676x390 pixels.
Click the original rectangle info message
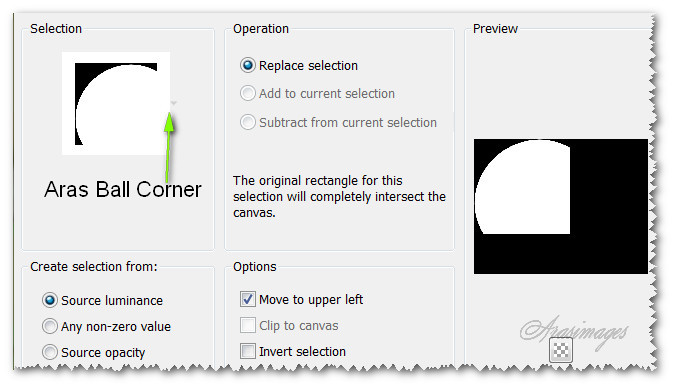(339, 197)
